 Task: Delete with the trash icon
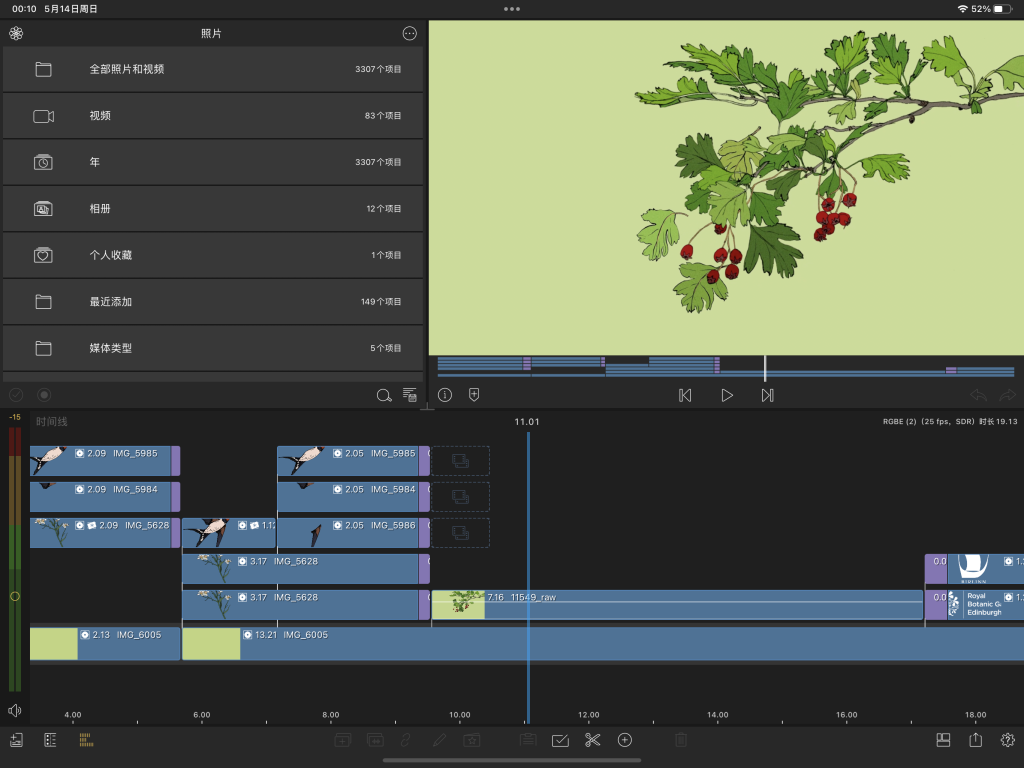(680, 740)
